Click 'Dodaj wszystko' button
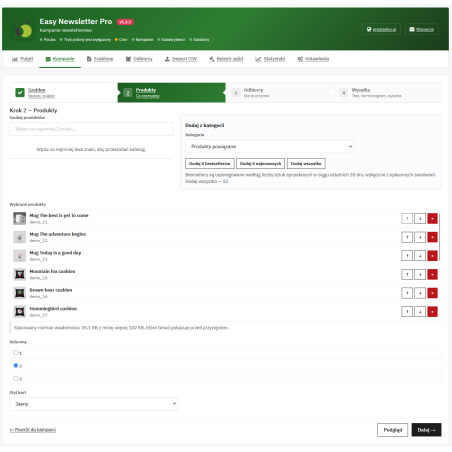This screenshot has height=452, width=452. pyautogui.click(x=306, y=164)
